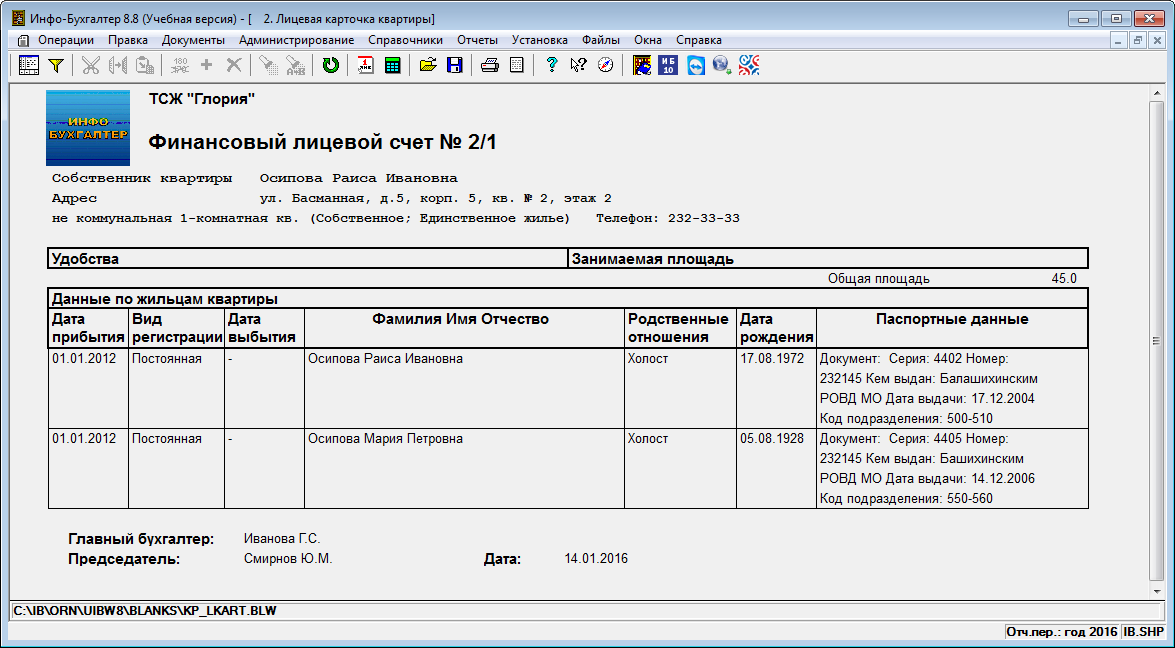Click the 'ТСЖ "Глория"' organization title

(x=202, y=99)
